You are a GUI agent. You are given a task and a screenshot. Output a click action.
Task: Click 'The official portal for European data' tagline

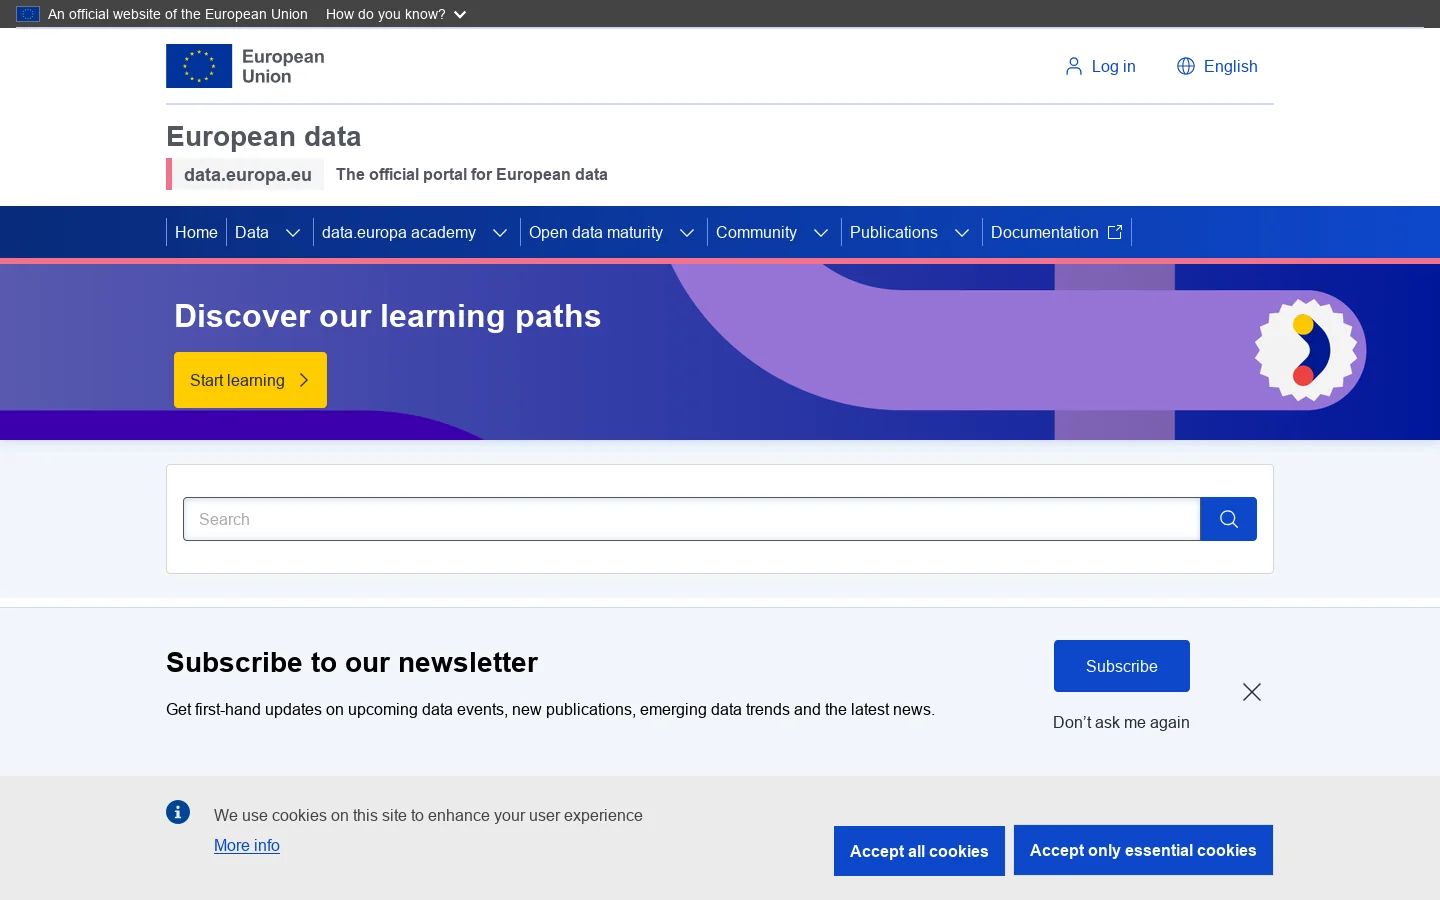[x=472, y=174]
